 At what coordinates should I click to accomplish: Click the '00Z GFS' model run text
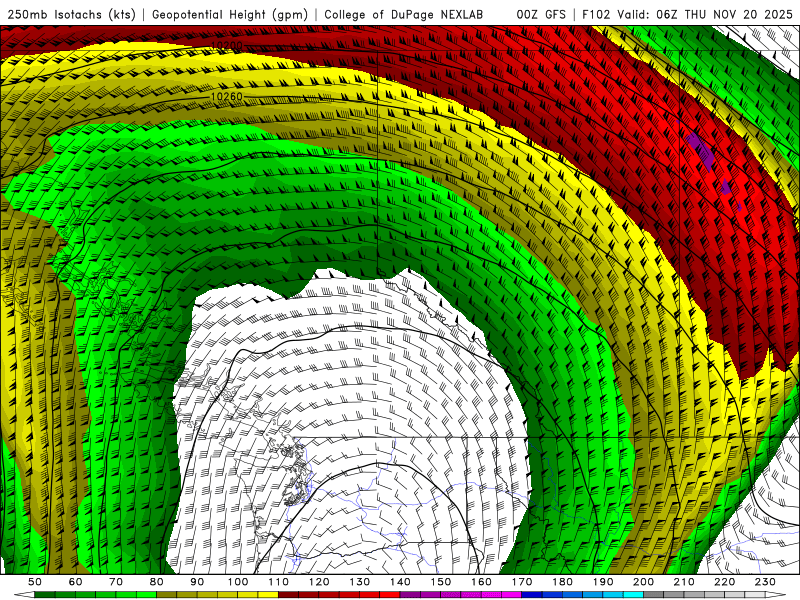pyautogui.click(x=541, y=14)
